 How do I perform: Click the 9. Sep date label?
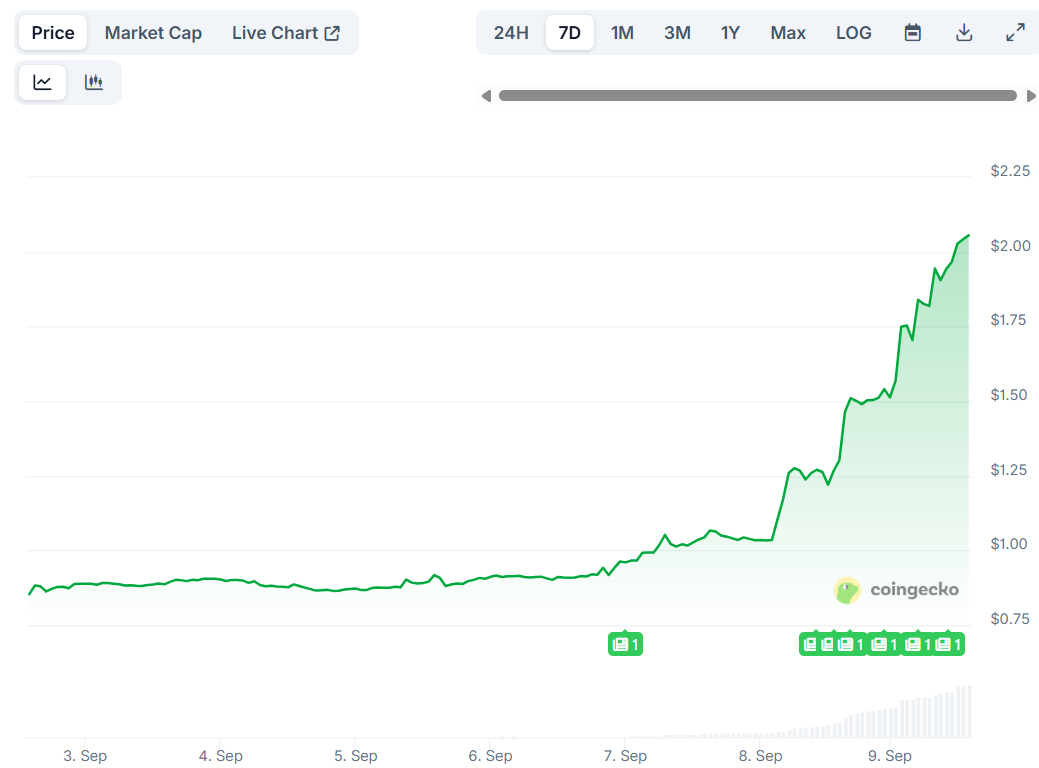click(x=890, y=756)
